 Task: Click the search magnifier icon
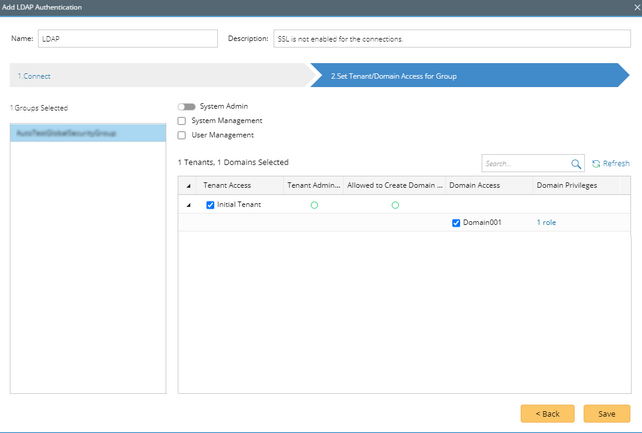click(x=576, y=164)
